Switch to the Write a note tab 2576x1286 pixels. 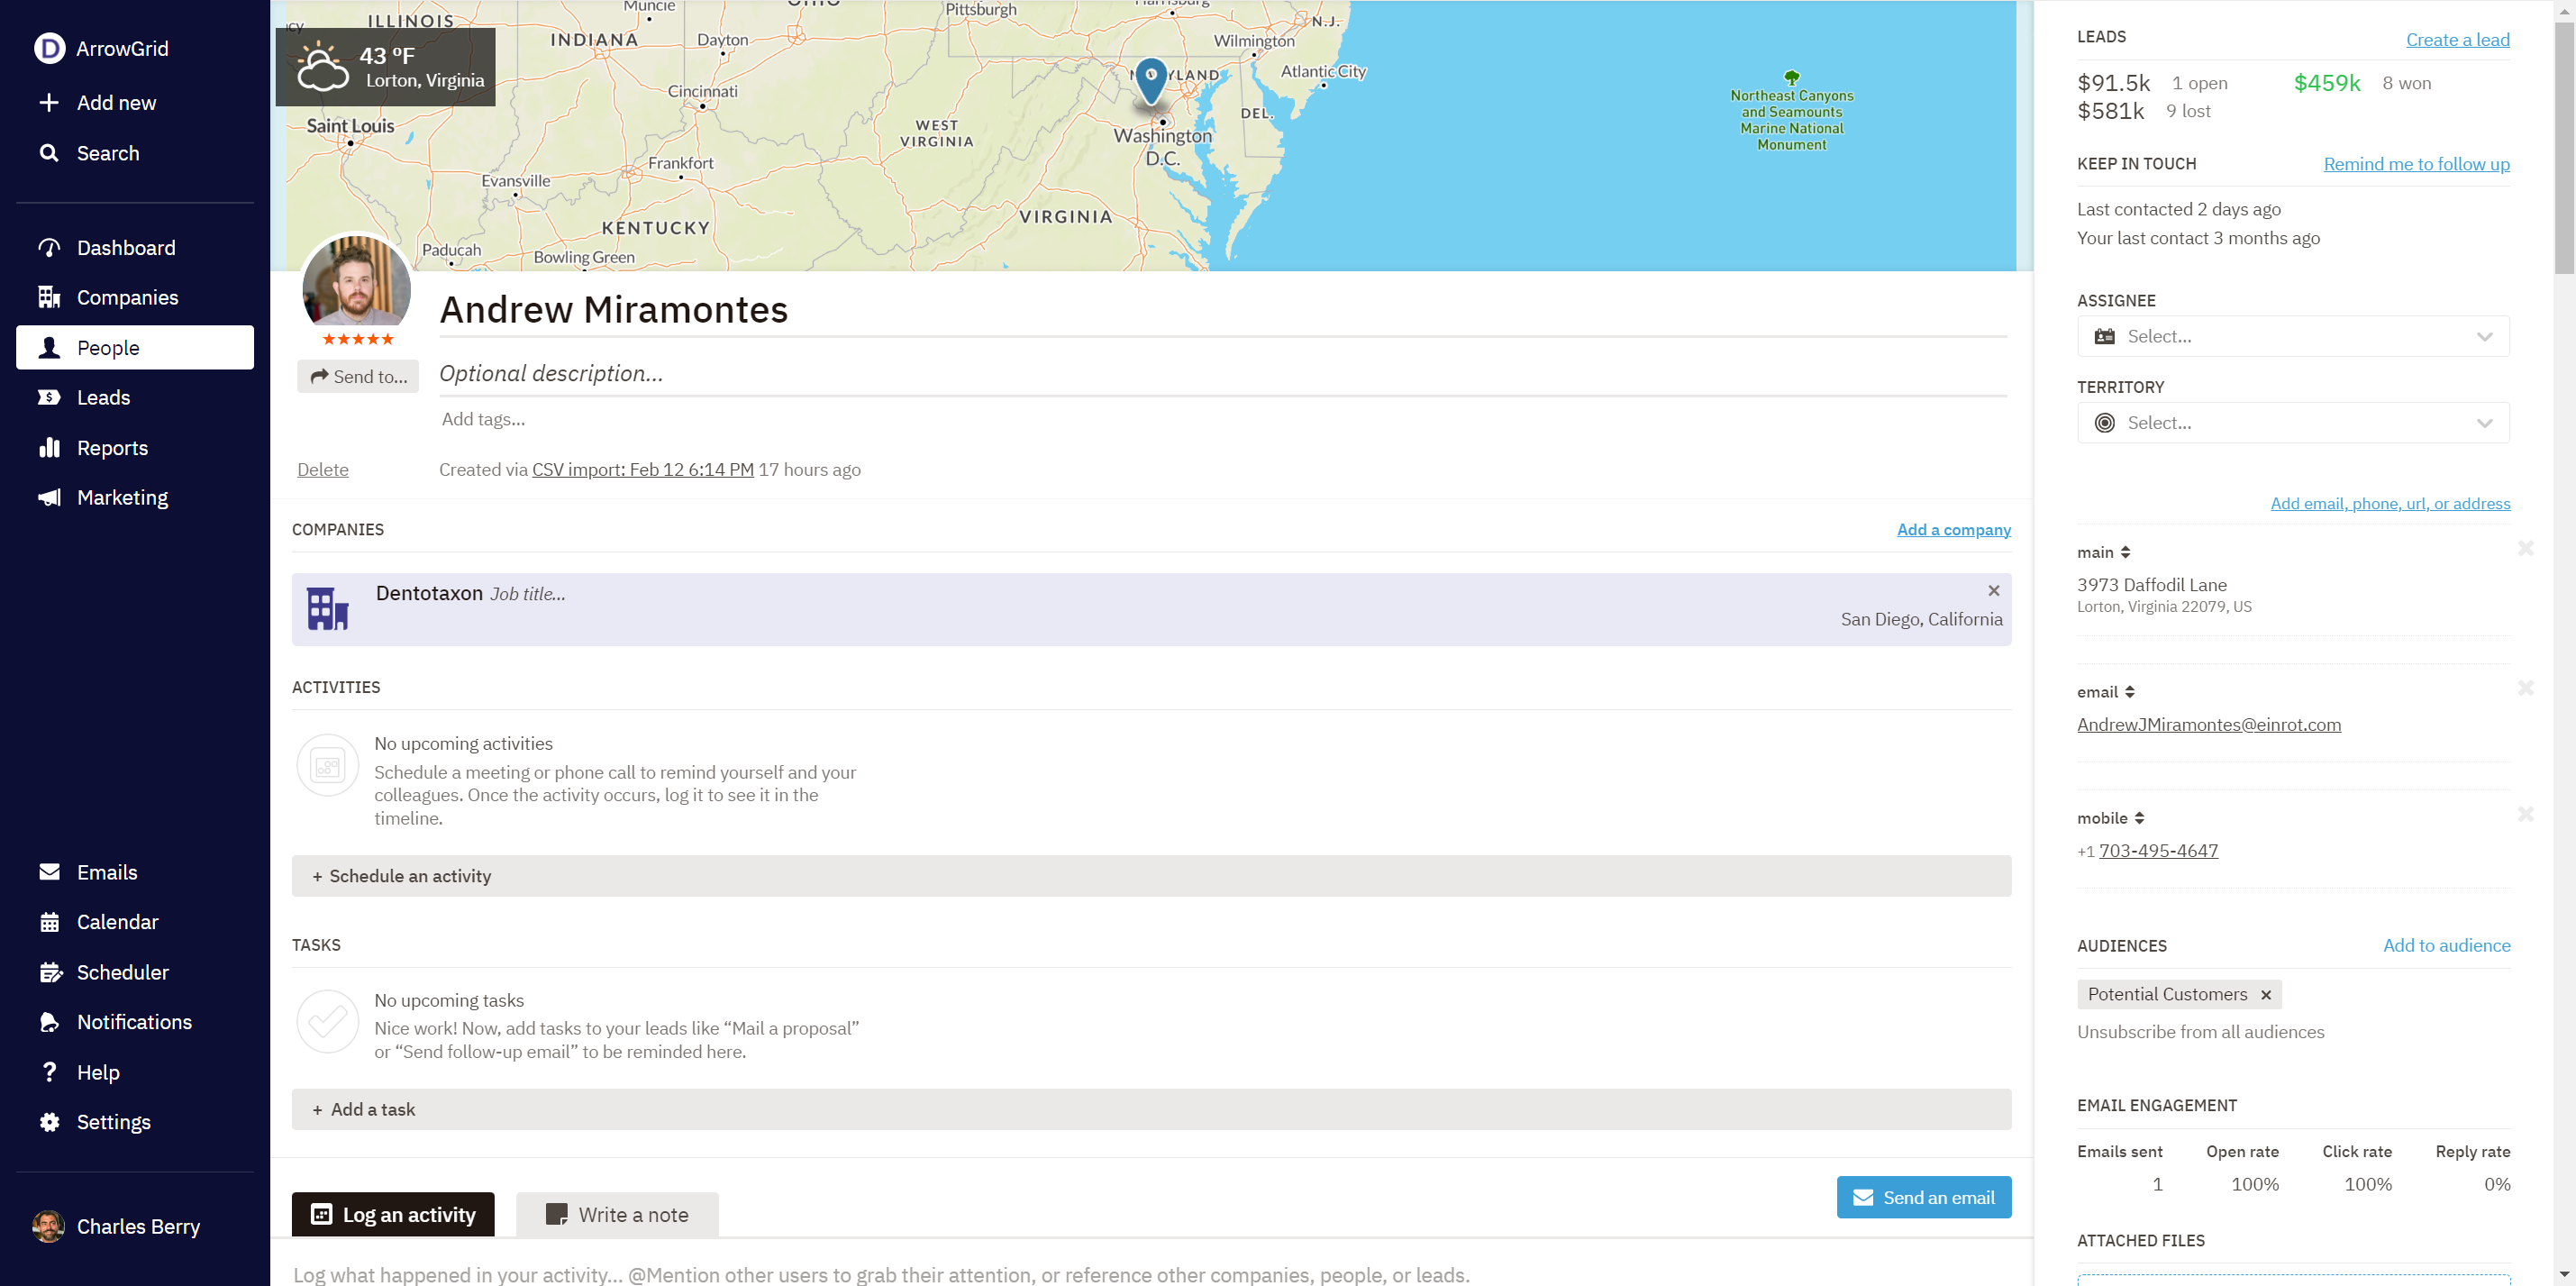(x=617, y=1215)
